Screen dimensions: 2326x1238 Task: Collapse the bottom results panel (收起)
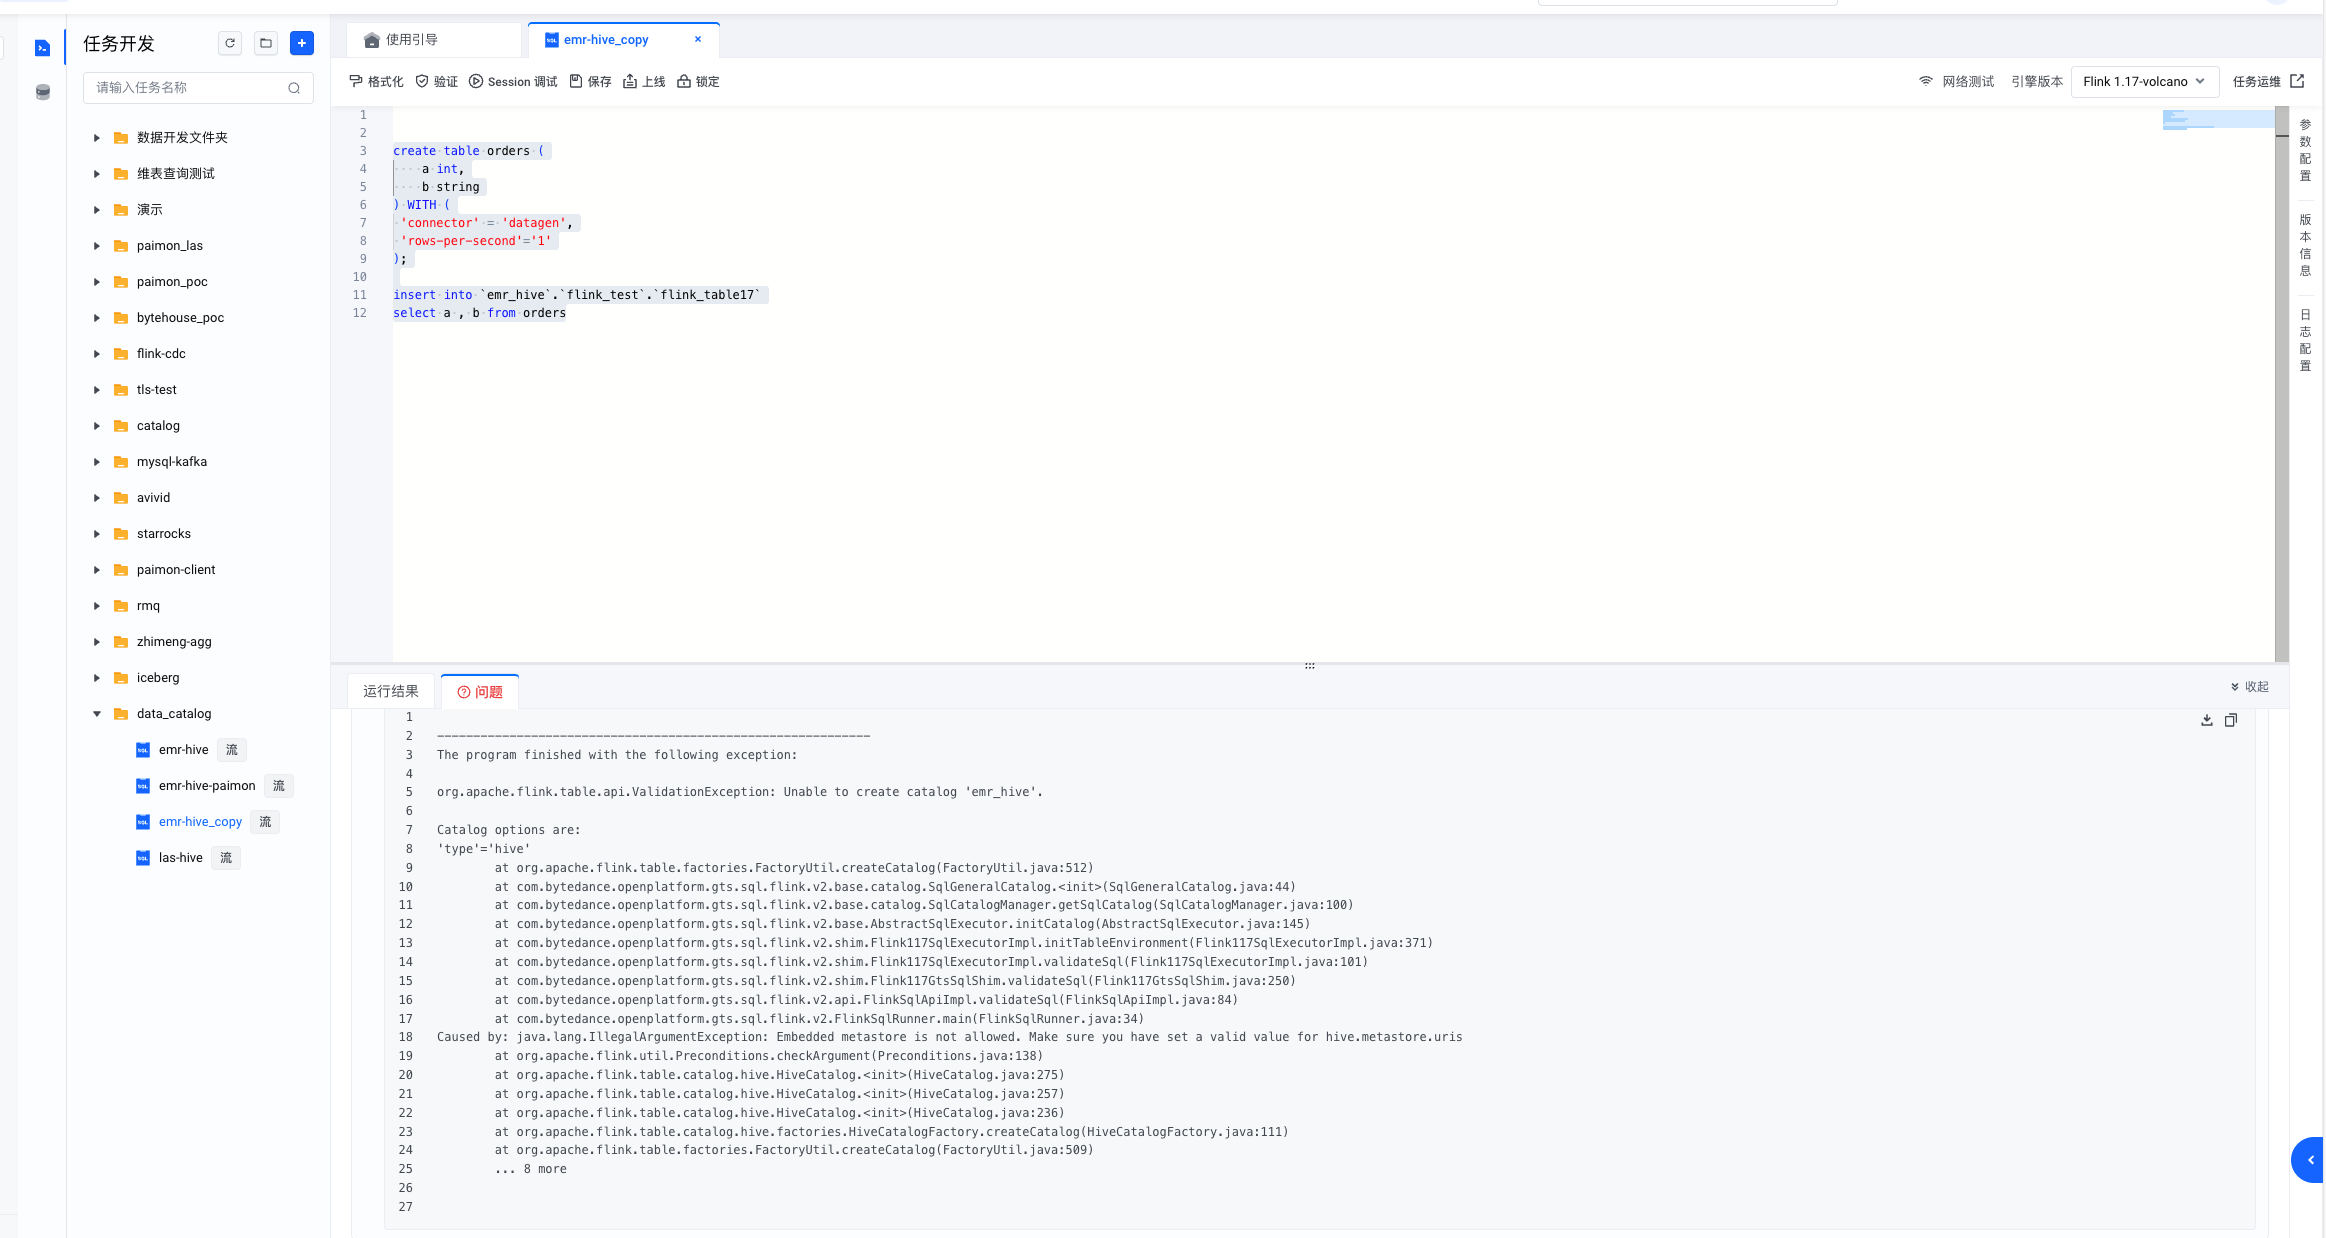[x=2249, y=687]
